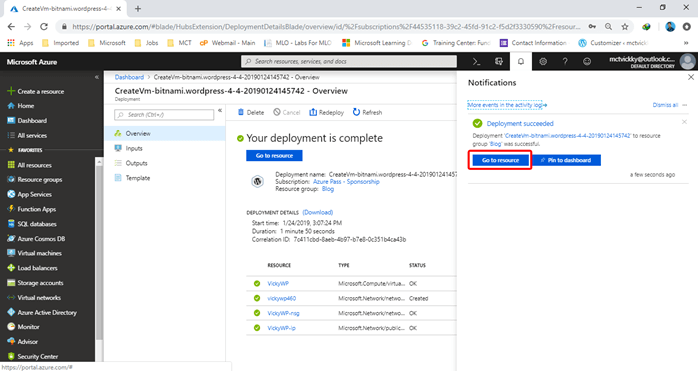Image resolution: width=698 pixels, height=371 pixels.
Task: Go to Home in Azure sidebar
Action: coord(21,106)
